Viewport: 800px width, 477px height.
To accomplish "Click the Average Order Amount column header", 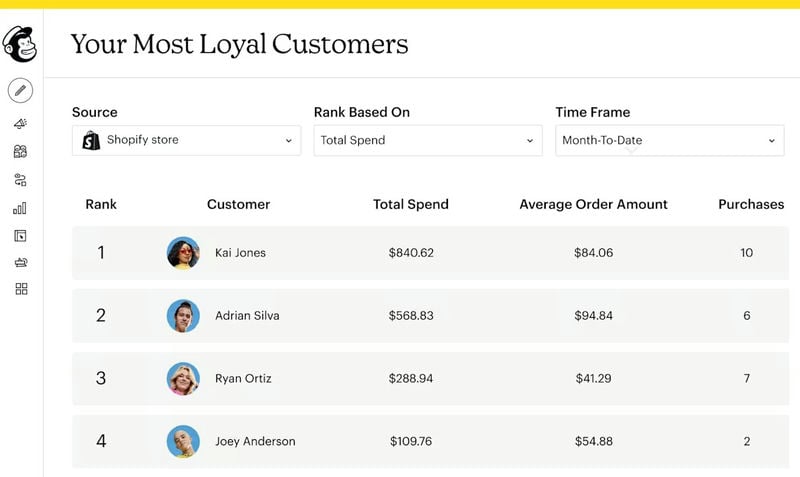I will [593, 205].
